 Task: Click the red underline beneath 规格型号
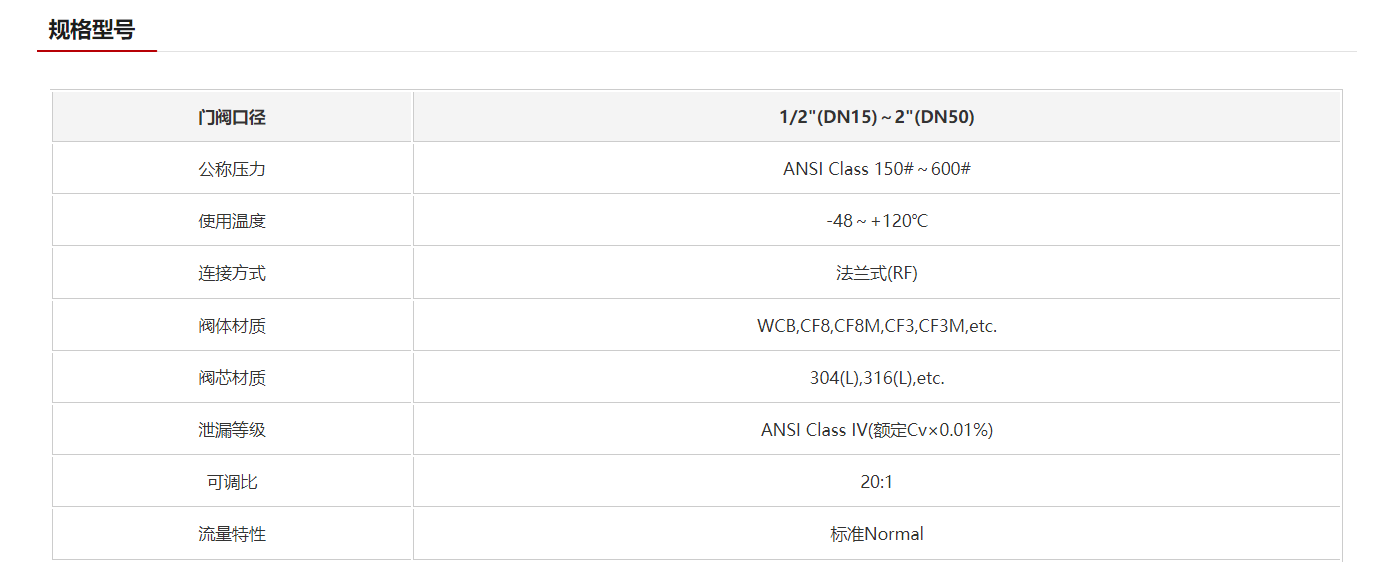point(97,50)
